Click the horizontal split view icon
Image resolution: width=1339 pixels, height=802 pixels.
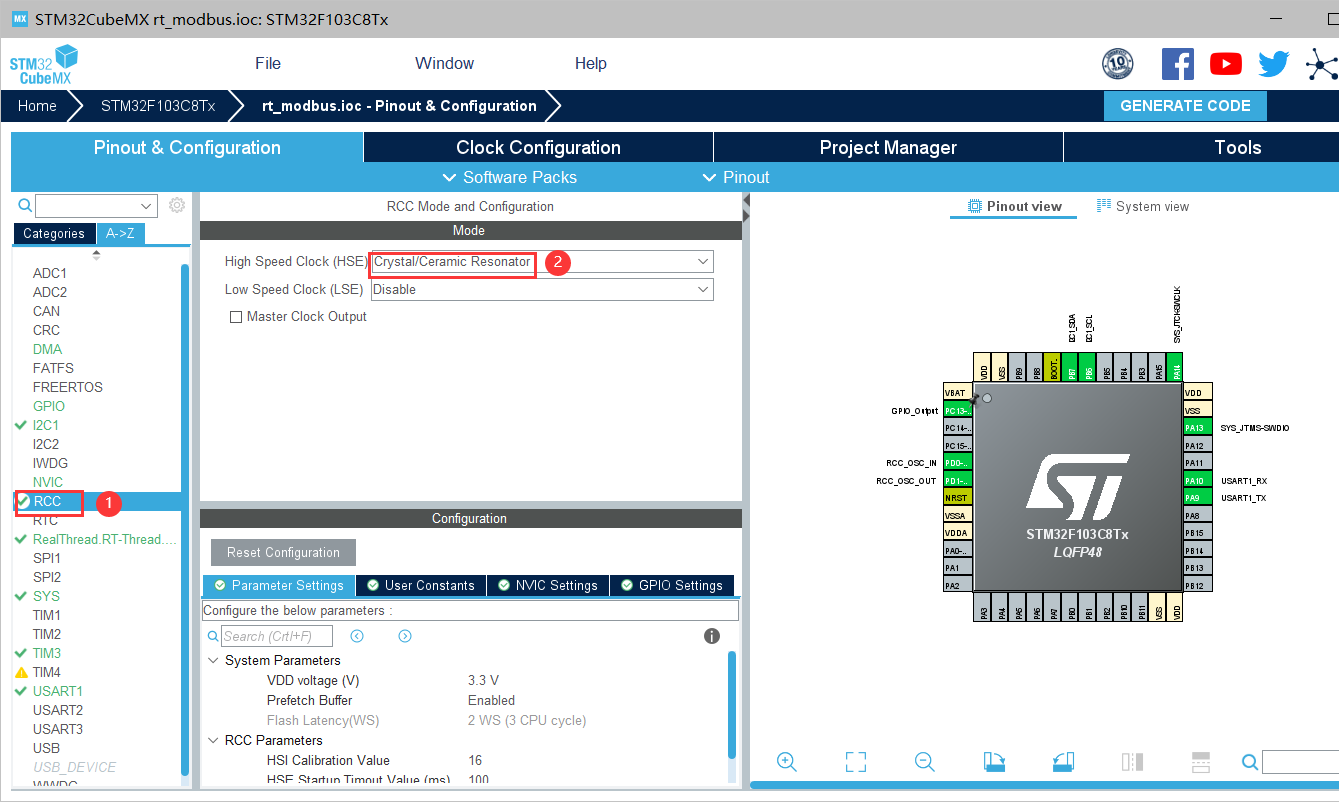click(1201, 762)
